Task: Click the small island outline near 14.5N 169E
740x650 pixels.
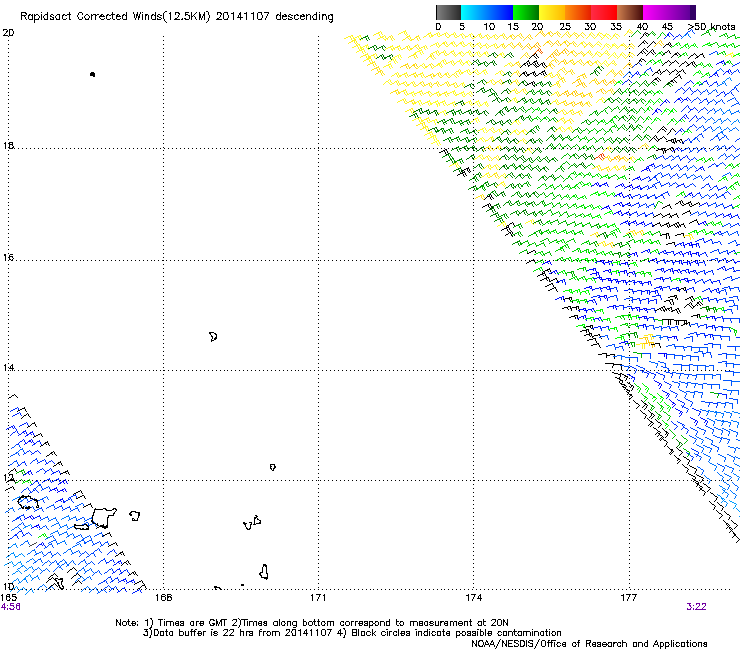Action: pos(213,337)
